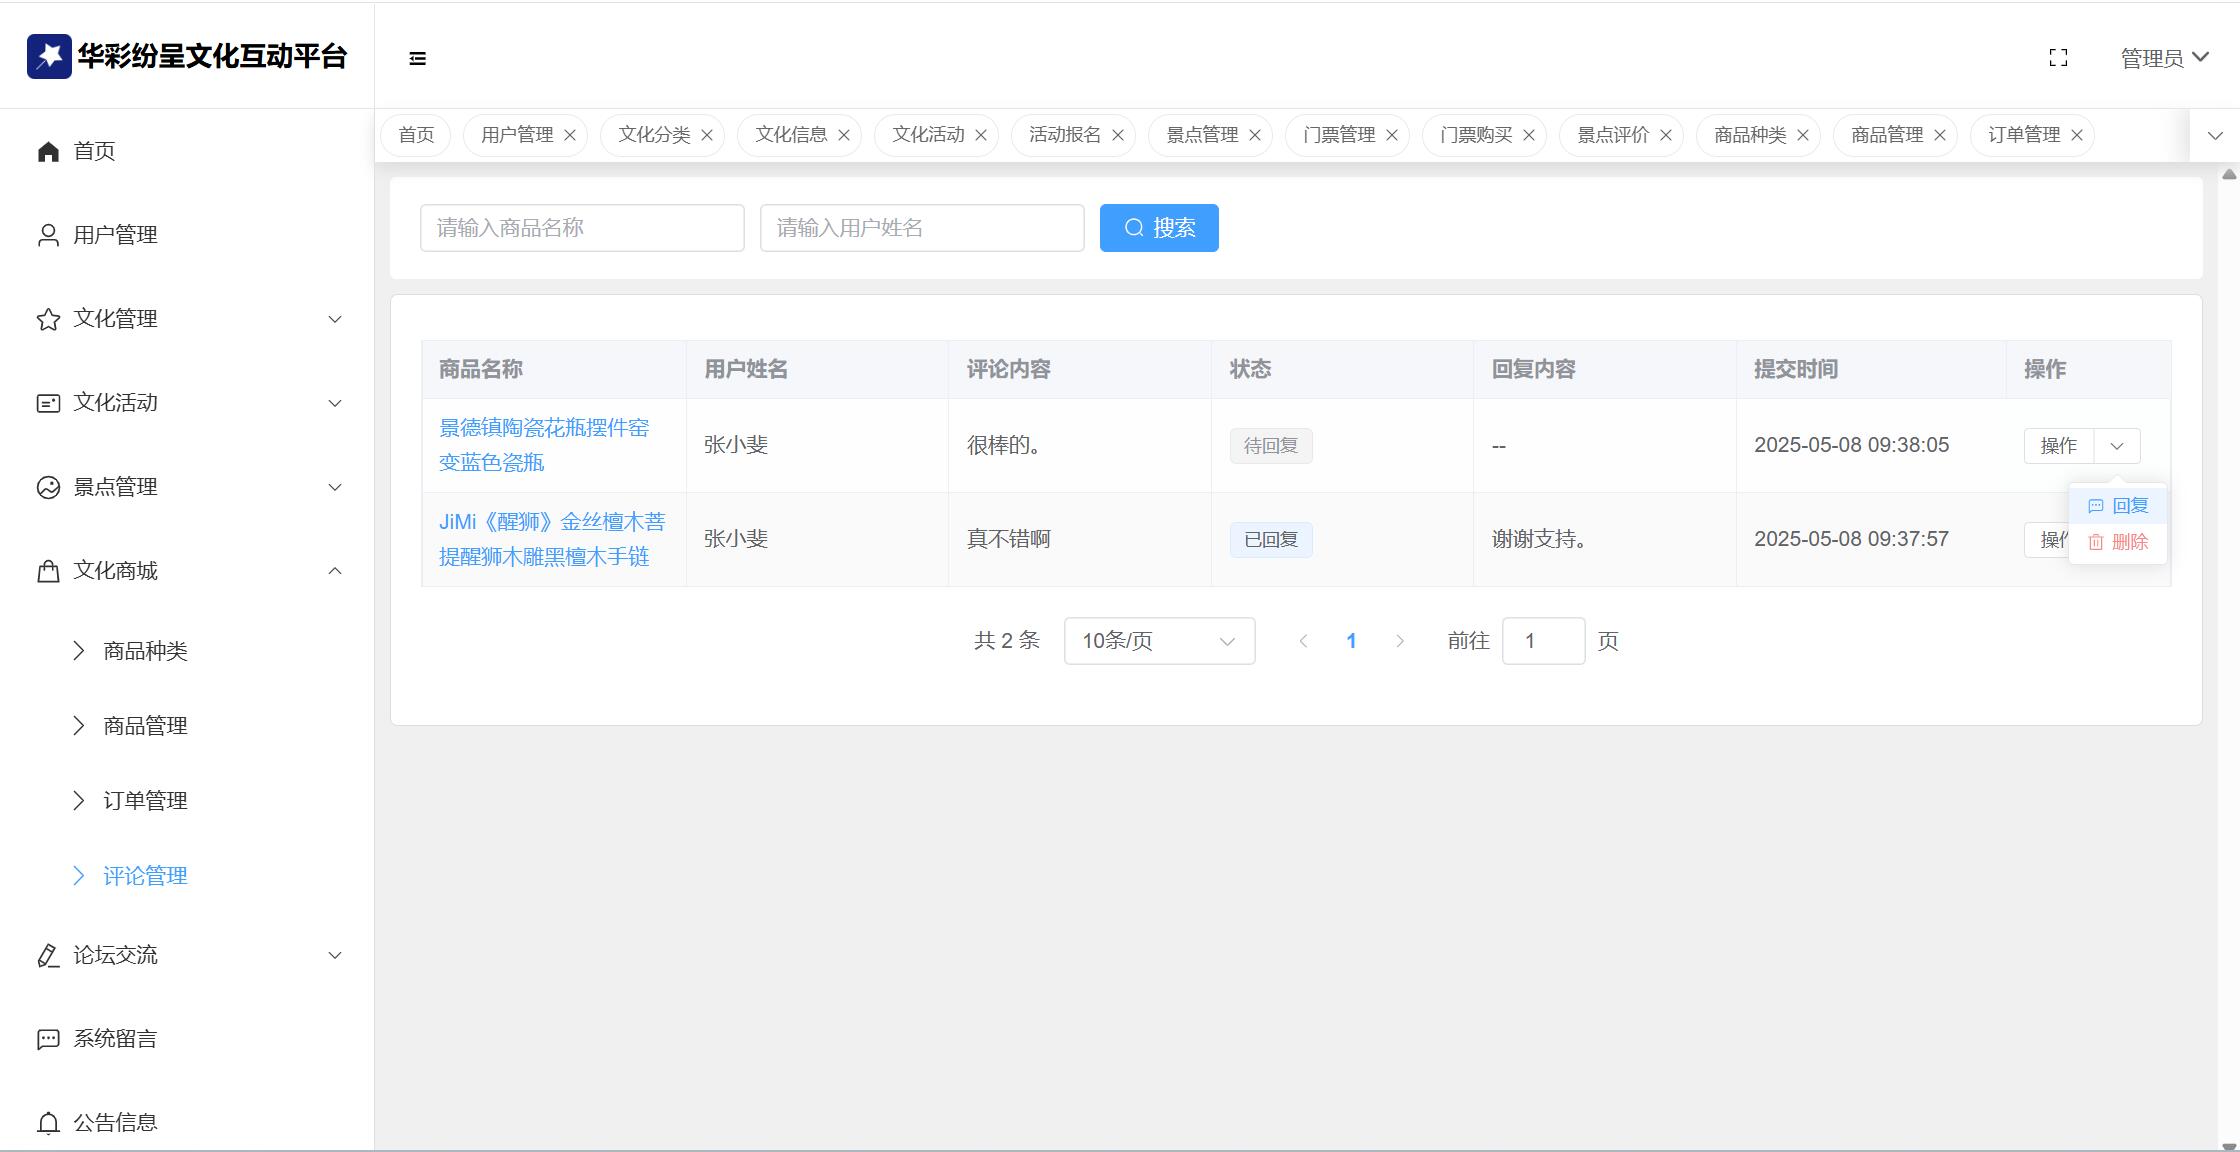Select 删除 in the action dropdown

click(x=2119, y=542)
